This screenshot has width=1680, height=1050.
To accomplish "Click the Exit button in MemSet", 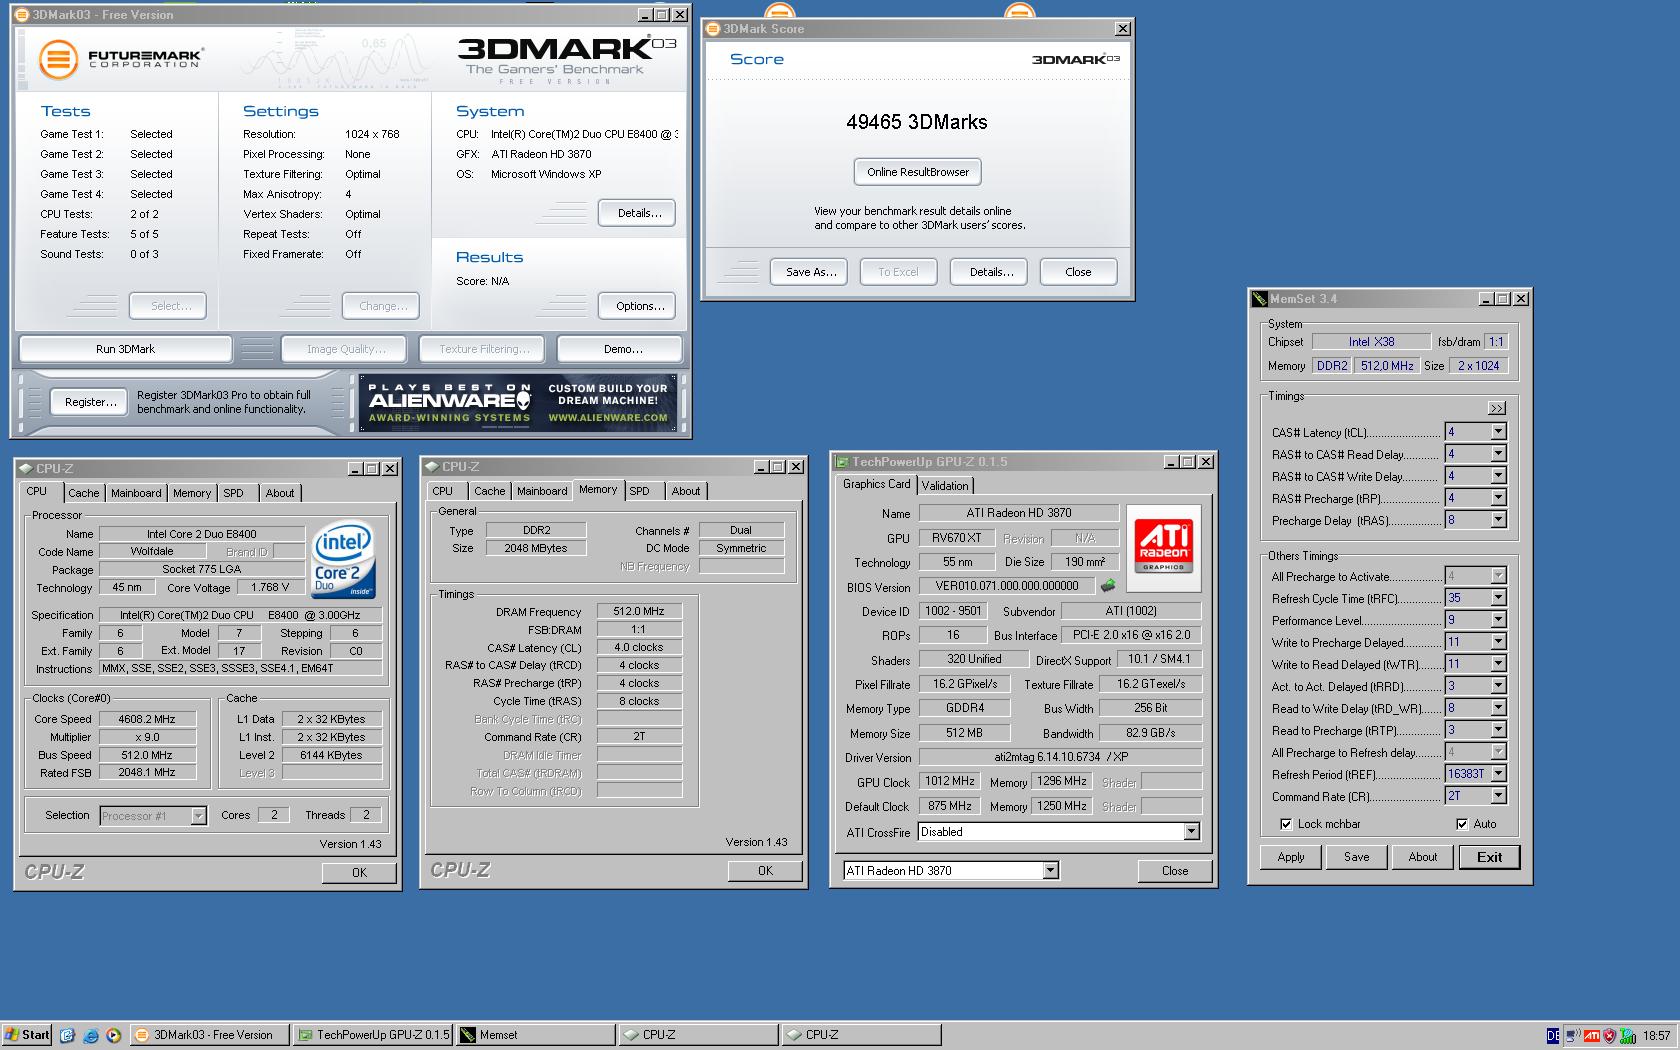I will click(1490, 857).
